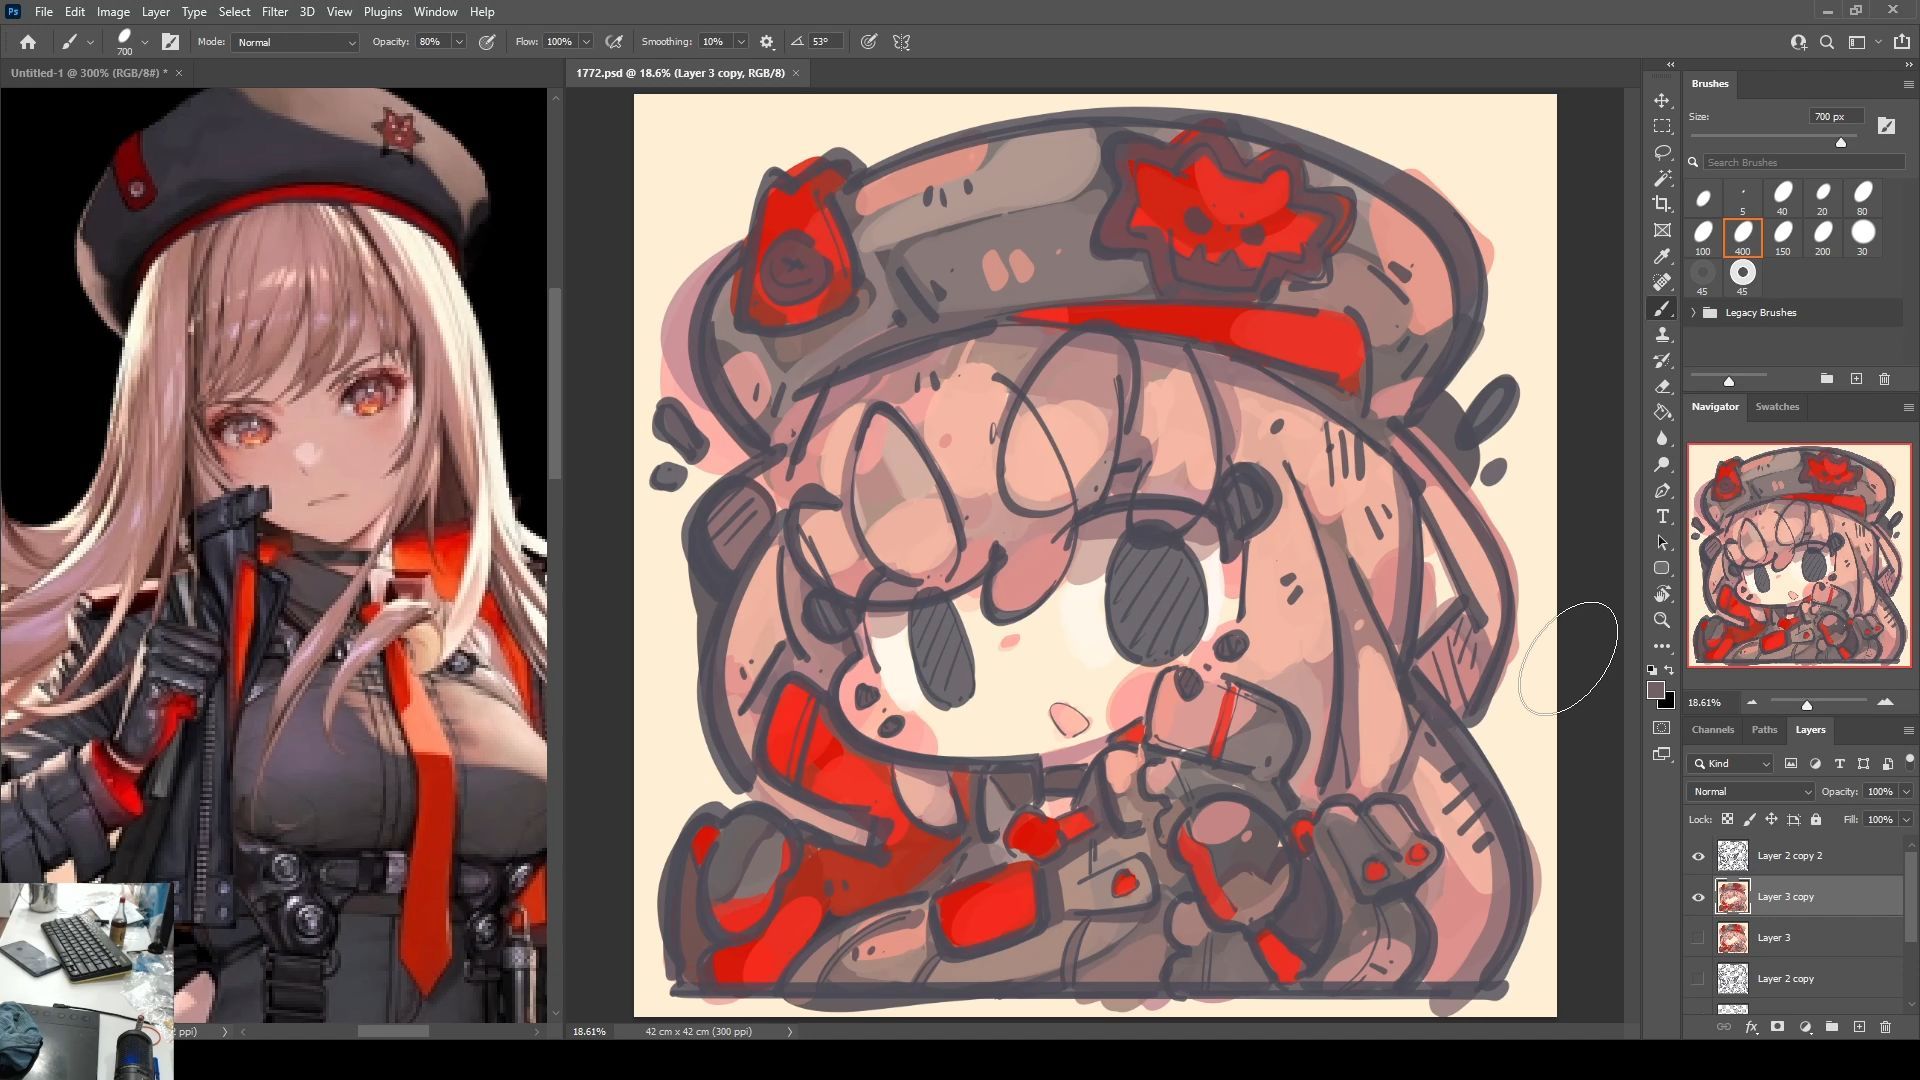Add layer style fx icon
The width and height of the screenshot is (1920, 1080).
click(1751, 1027)
